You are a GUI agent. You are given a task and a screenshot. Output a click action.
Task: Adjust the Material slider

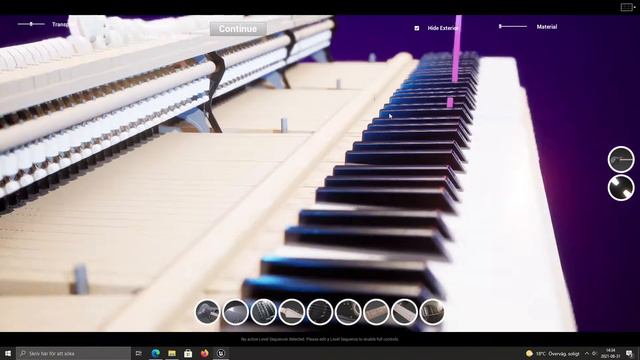(x=513, y=27)
